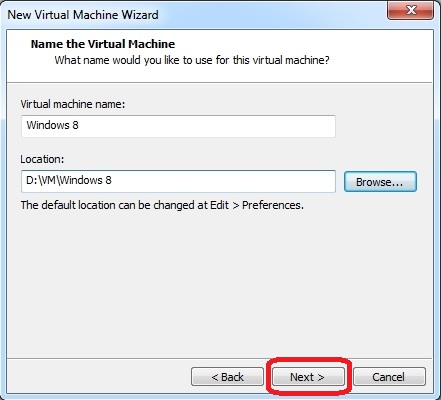
Task: Cancel the New Virtual Machine Wizard
Action: 389,377
